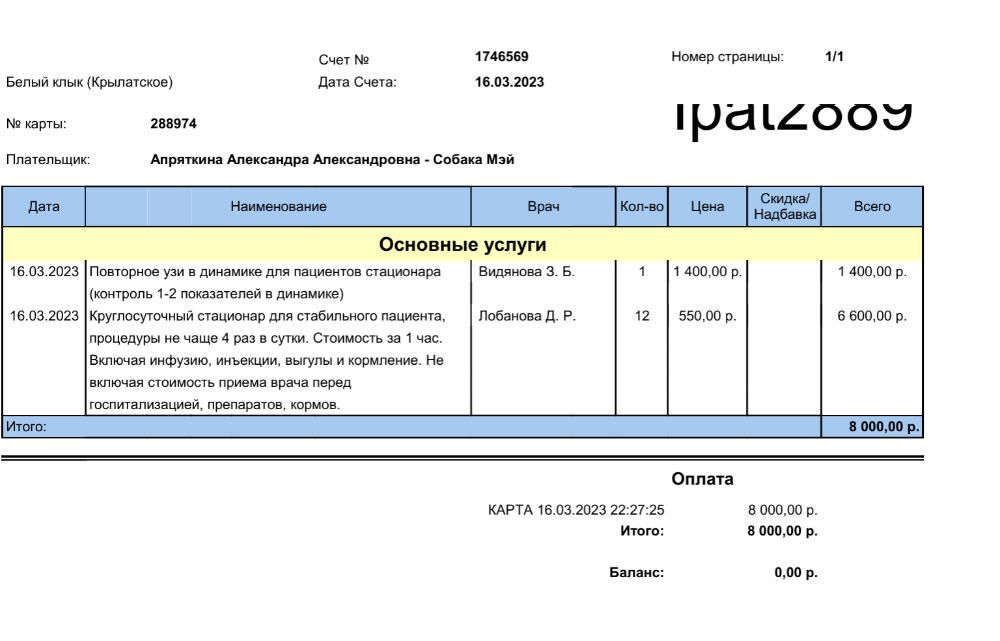The width and height of the screenshot is (1000, 641).
Task: Click the КАРТА 16.03.2023 22:27:25 payment entry
Action: click(576, 510)
